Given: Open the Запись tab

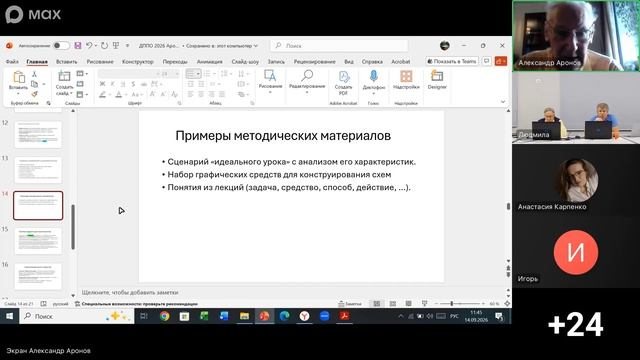Looking at the screenshot, I should [x=276, y=62].
